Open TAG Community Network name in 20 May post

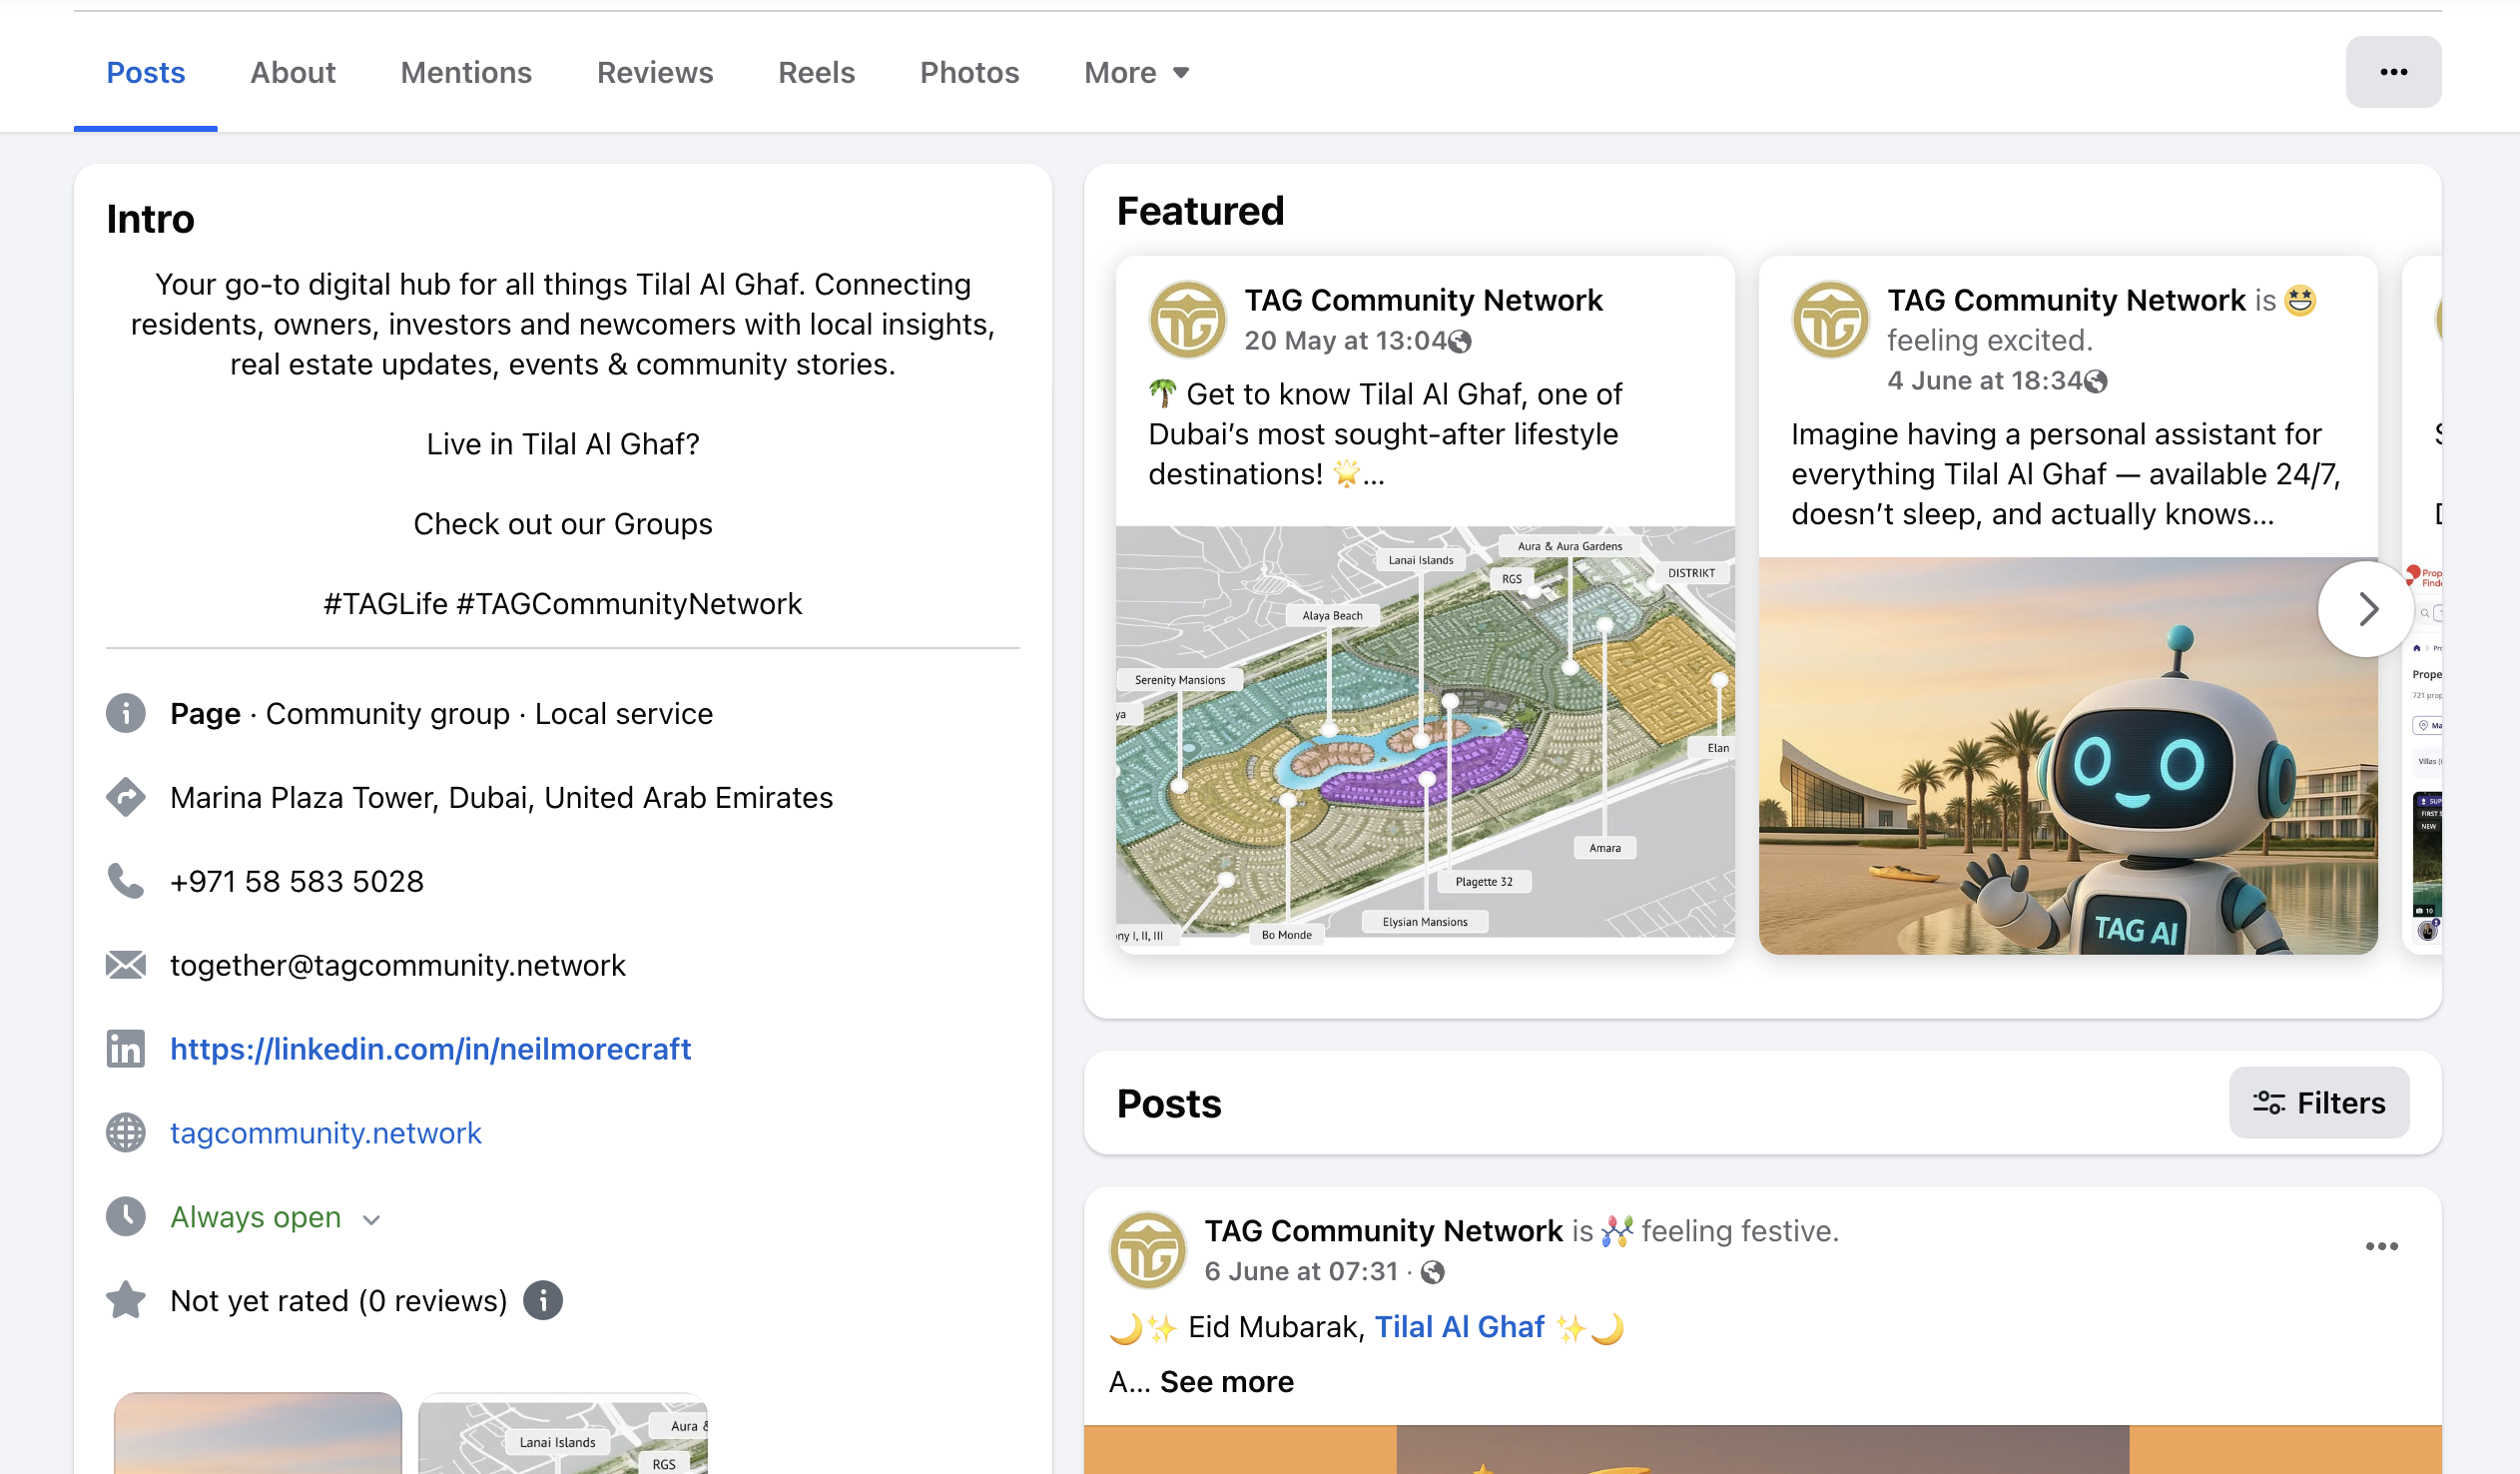(1423, 300)
